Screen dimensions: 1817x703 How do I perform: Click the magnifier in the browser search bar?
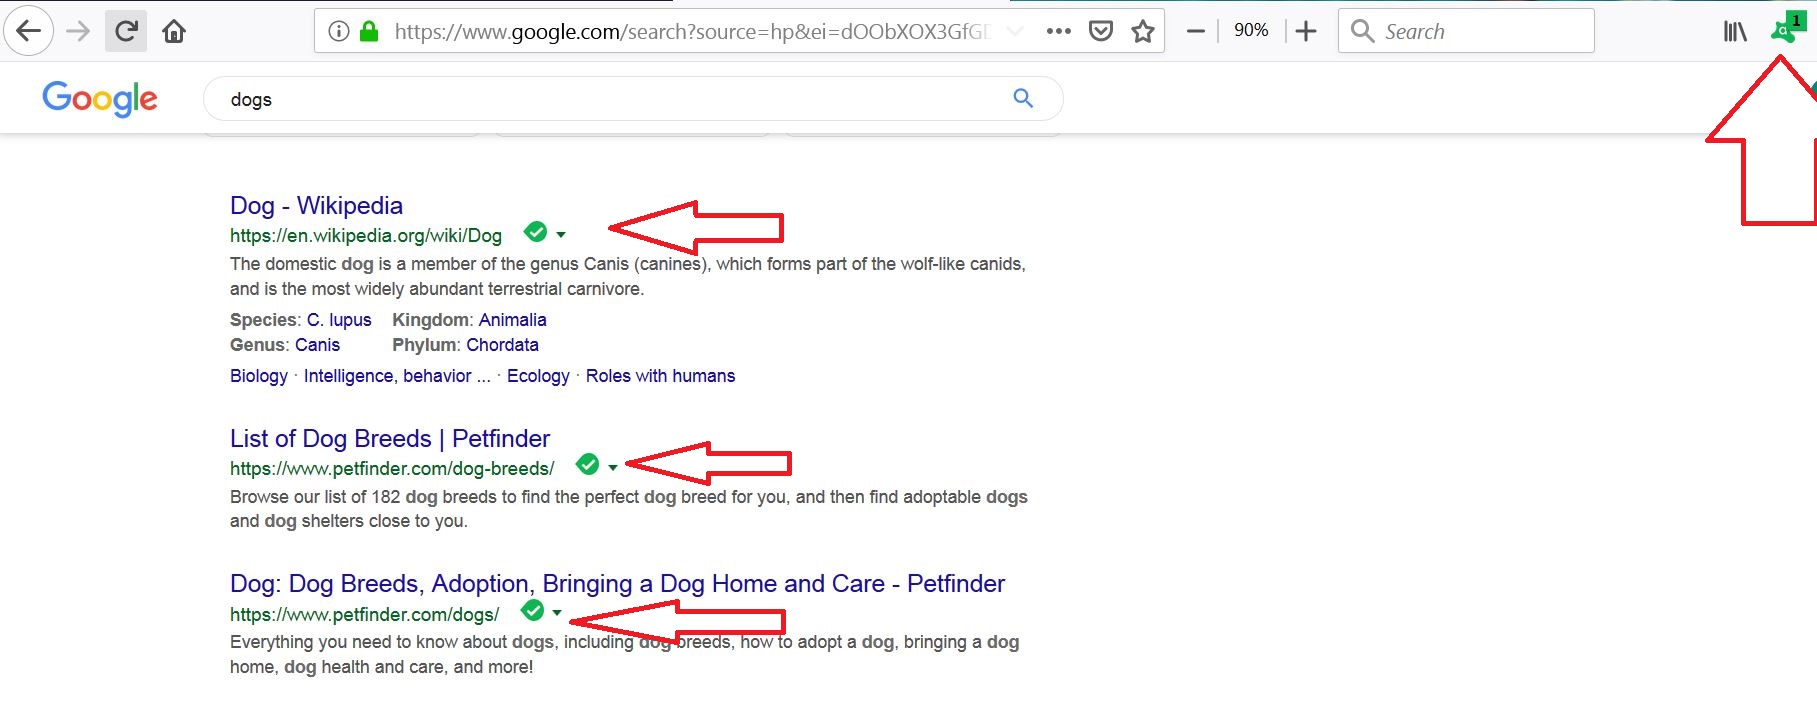1362,31
